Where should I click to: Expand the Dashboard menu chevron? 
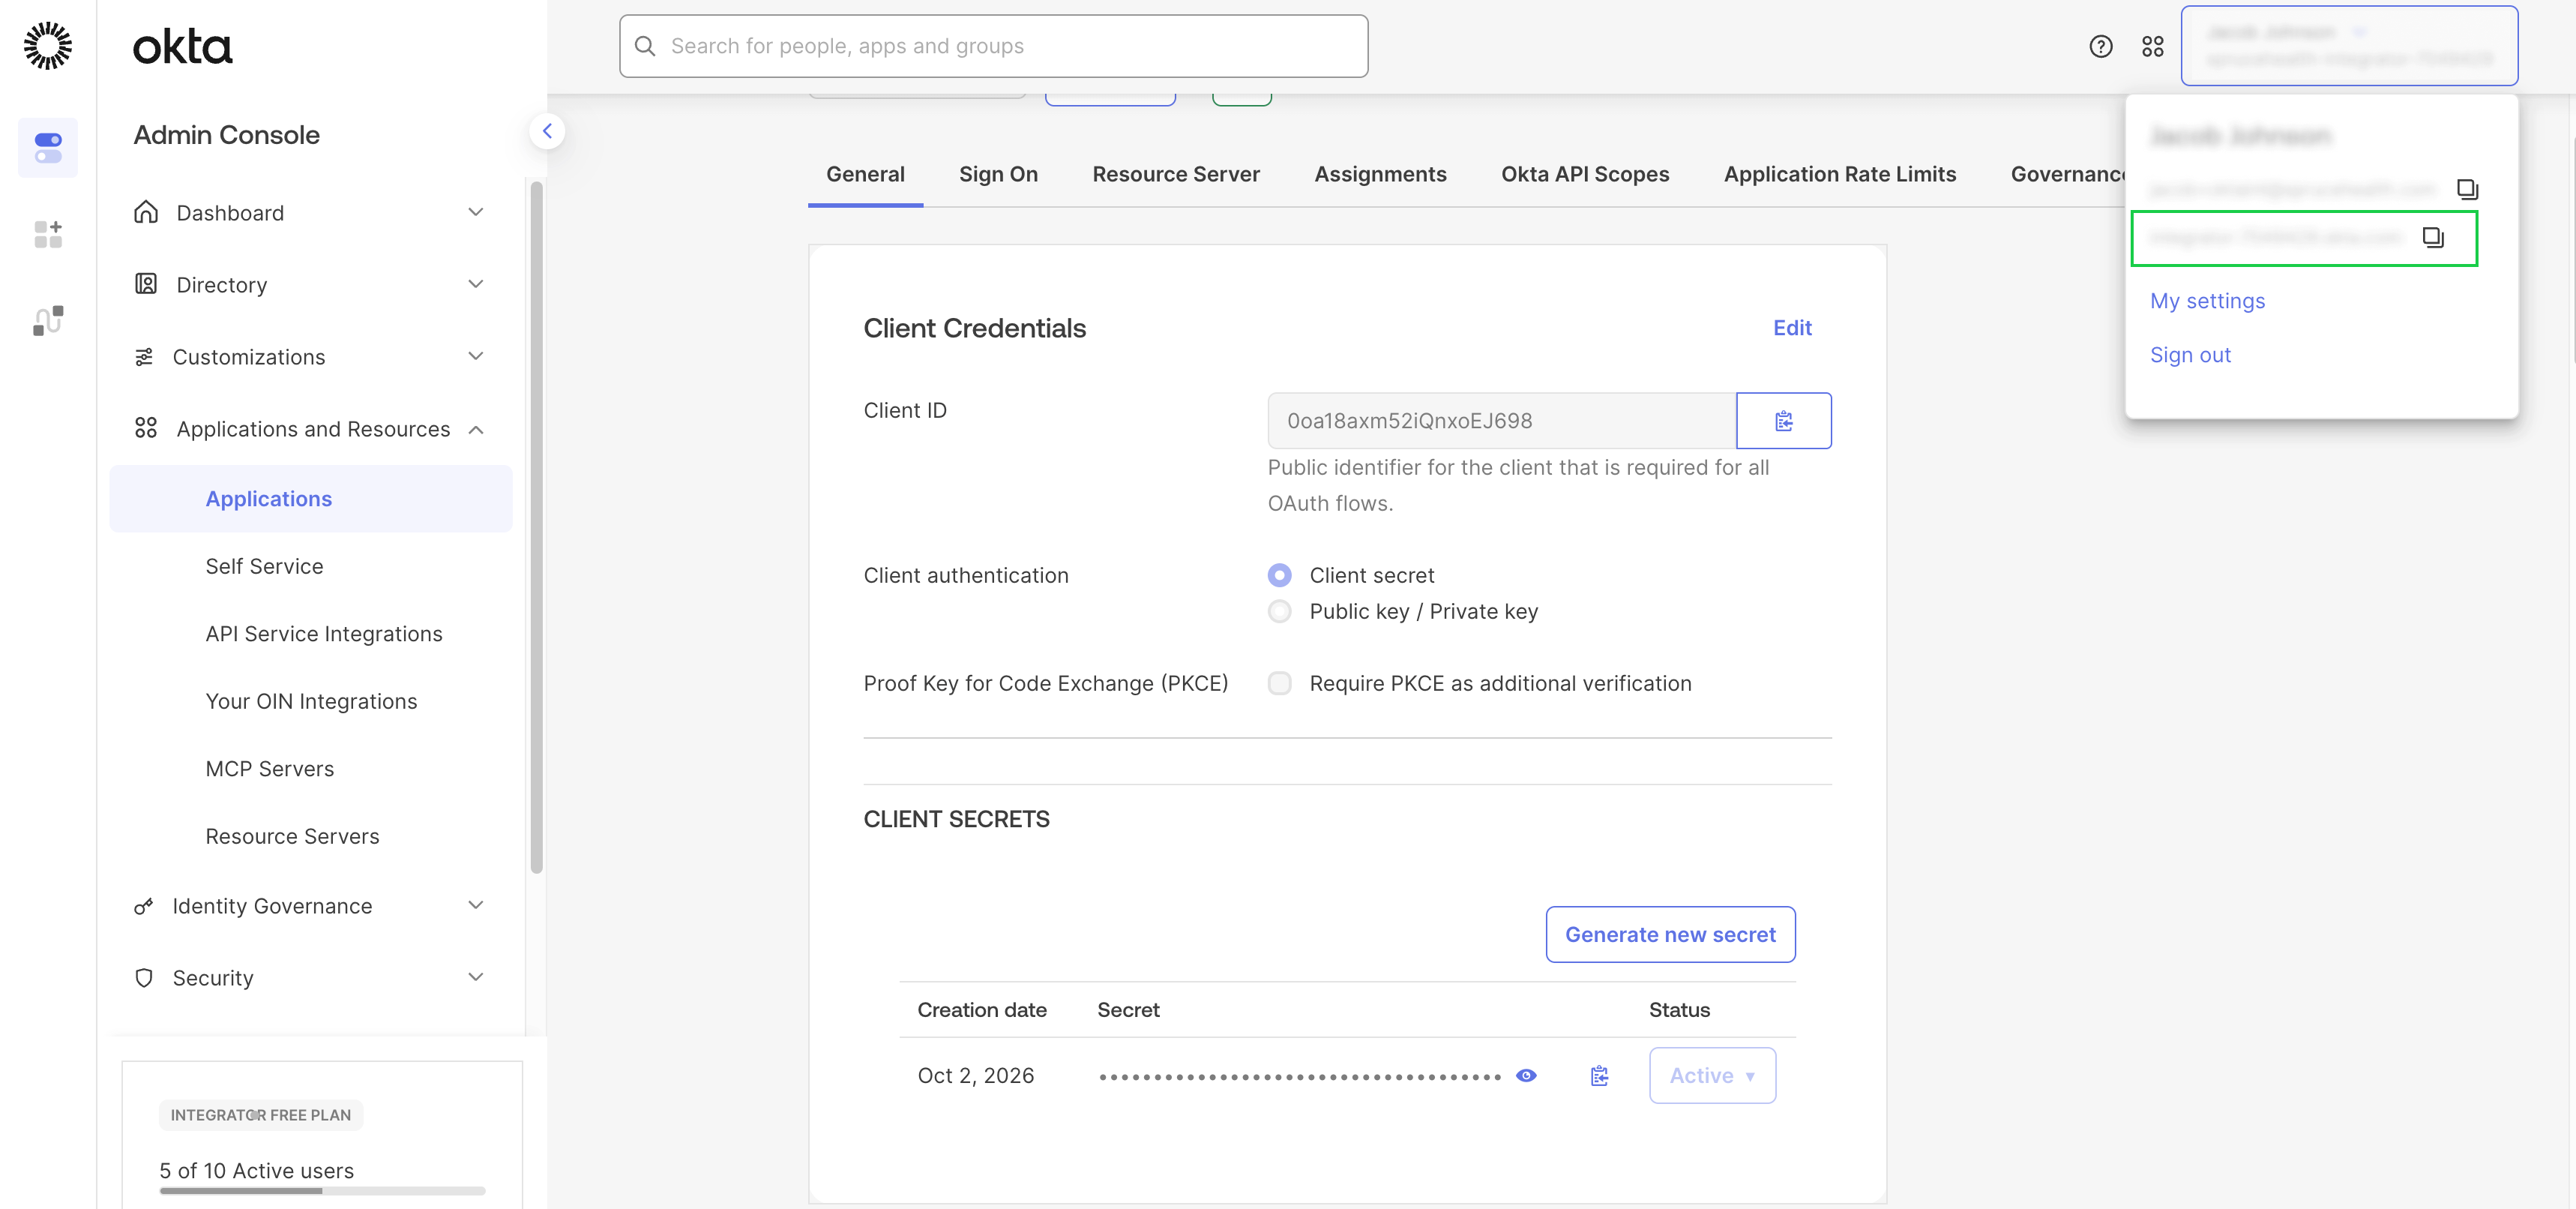(476, 212)
